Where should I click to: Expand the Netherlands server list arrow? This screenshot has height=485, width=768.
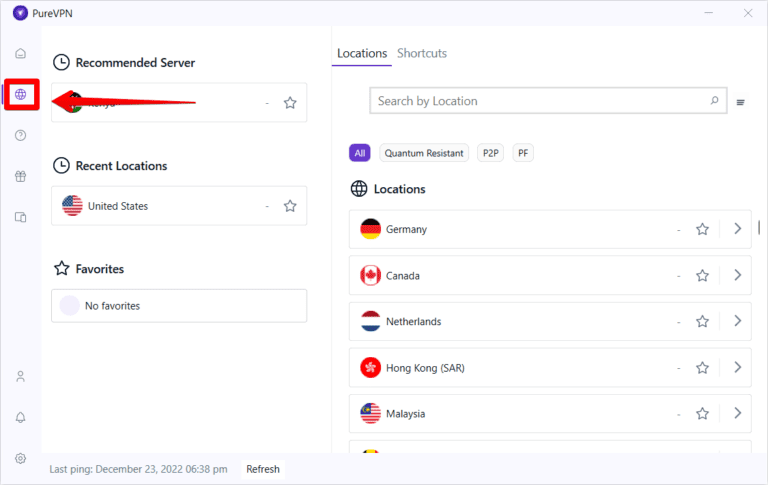point(737,321)
